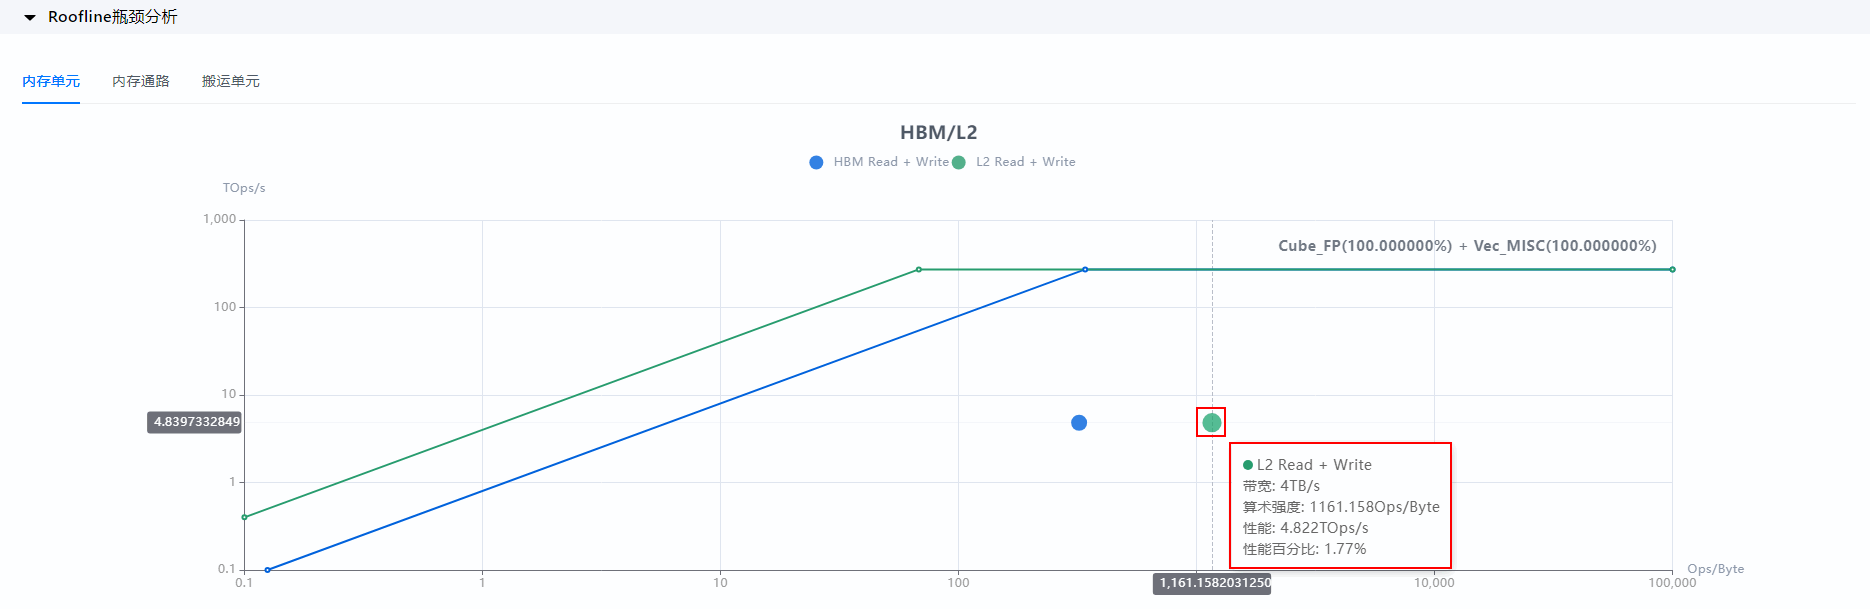Screen dimensions: 1870x609
Task: Open the 搬运单元 tab
Action: (x=231, y=81)
